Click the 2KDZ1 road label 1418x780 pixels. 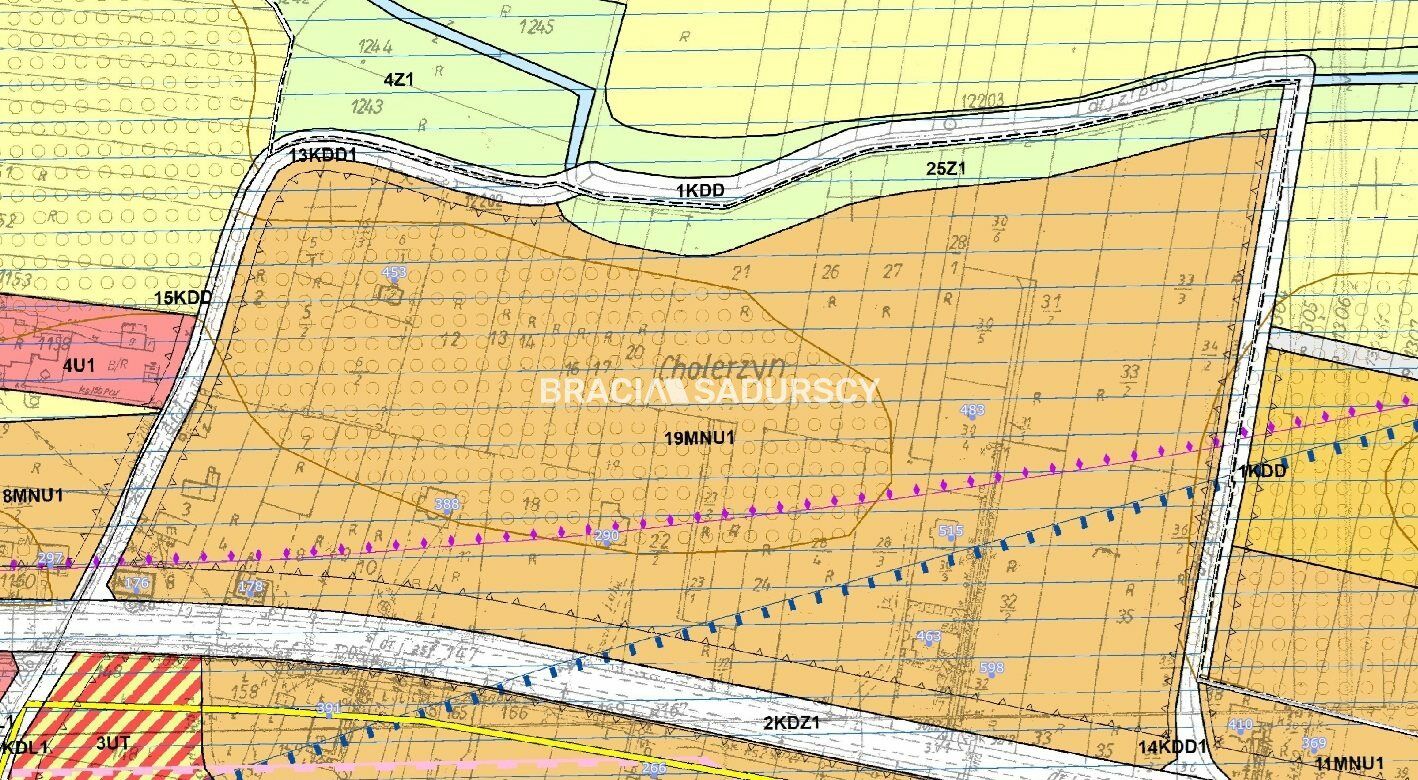pos(792,723)
